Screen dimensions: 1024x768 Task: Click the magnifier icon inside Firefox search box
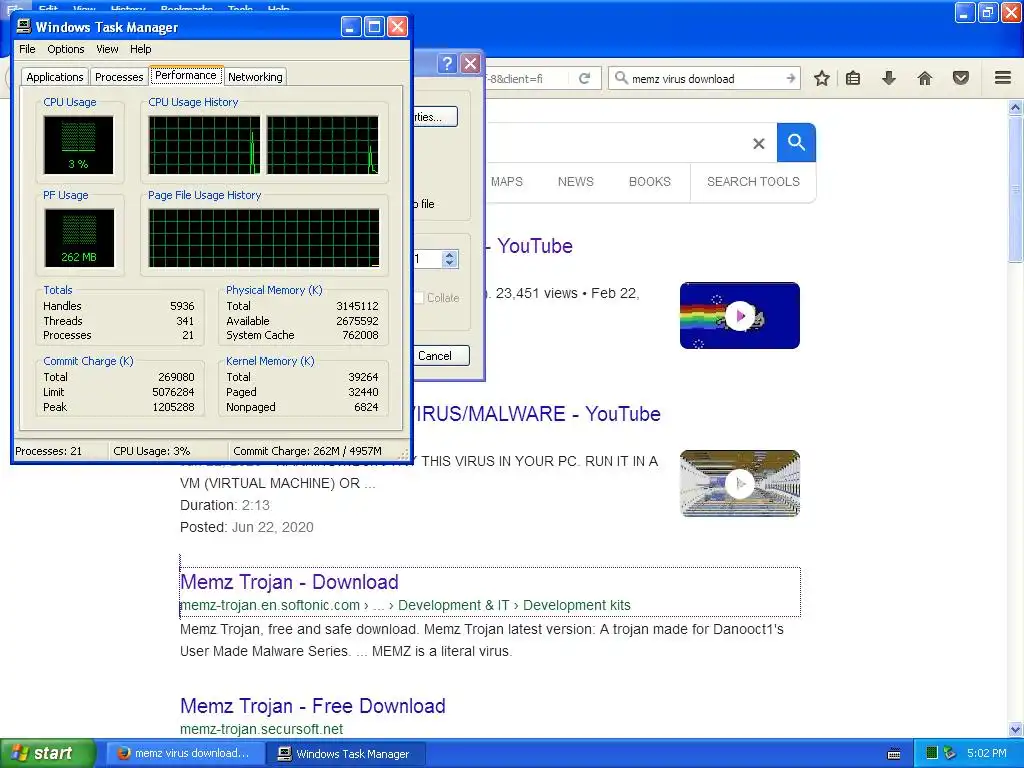pyautogui.click(x=621, y=78)
